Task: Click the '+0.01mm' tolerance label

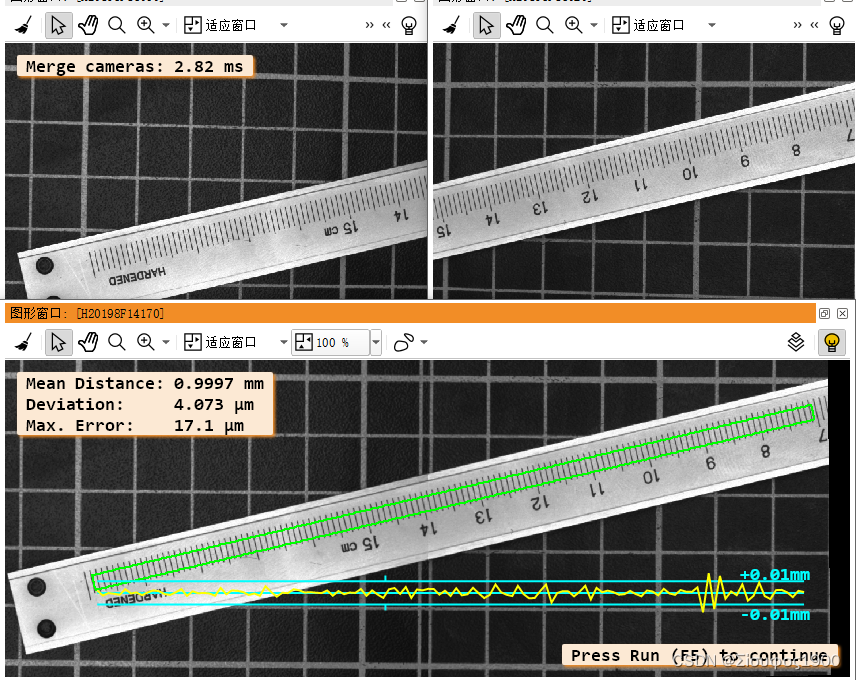Action: 775,575
